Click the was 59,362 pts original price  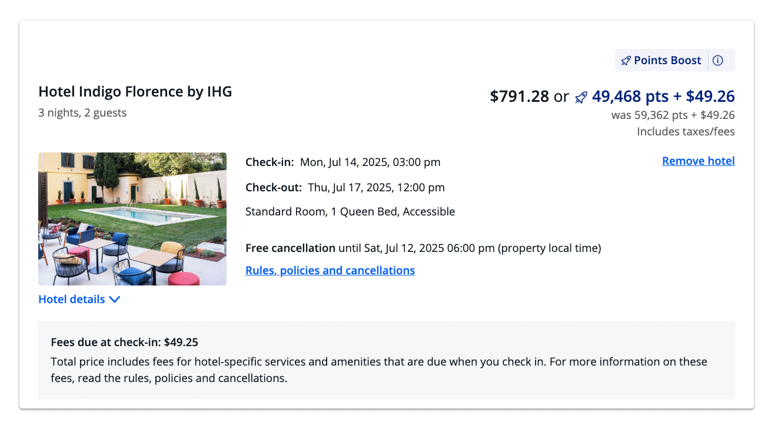[673, 115]
